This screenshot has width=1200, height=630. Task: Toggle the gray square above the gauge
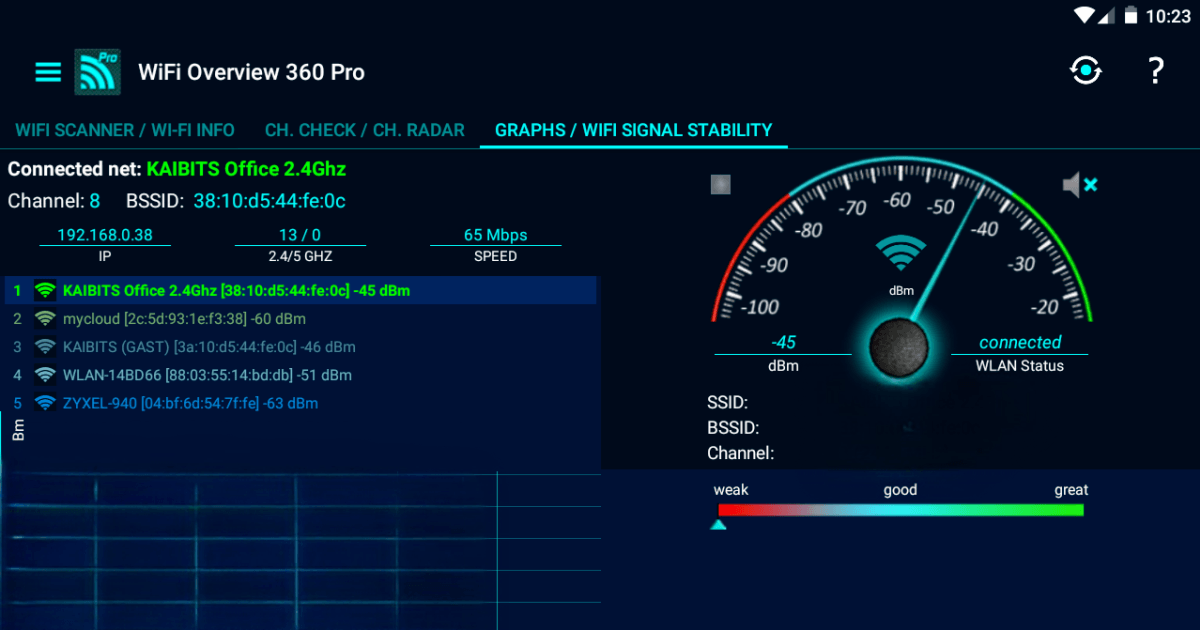(x=721, y=184)
